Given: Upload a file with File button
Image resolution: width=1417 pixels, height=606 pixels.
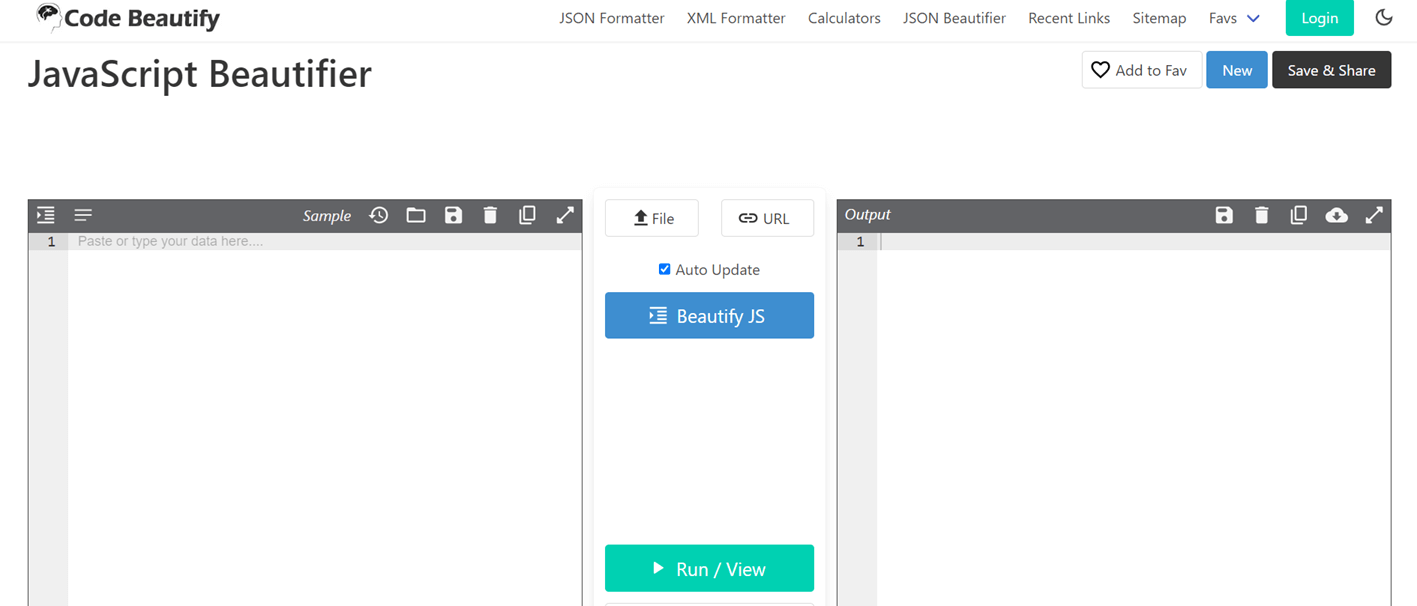Looking at the screenshot, I should point(652,218).
